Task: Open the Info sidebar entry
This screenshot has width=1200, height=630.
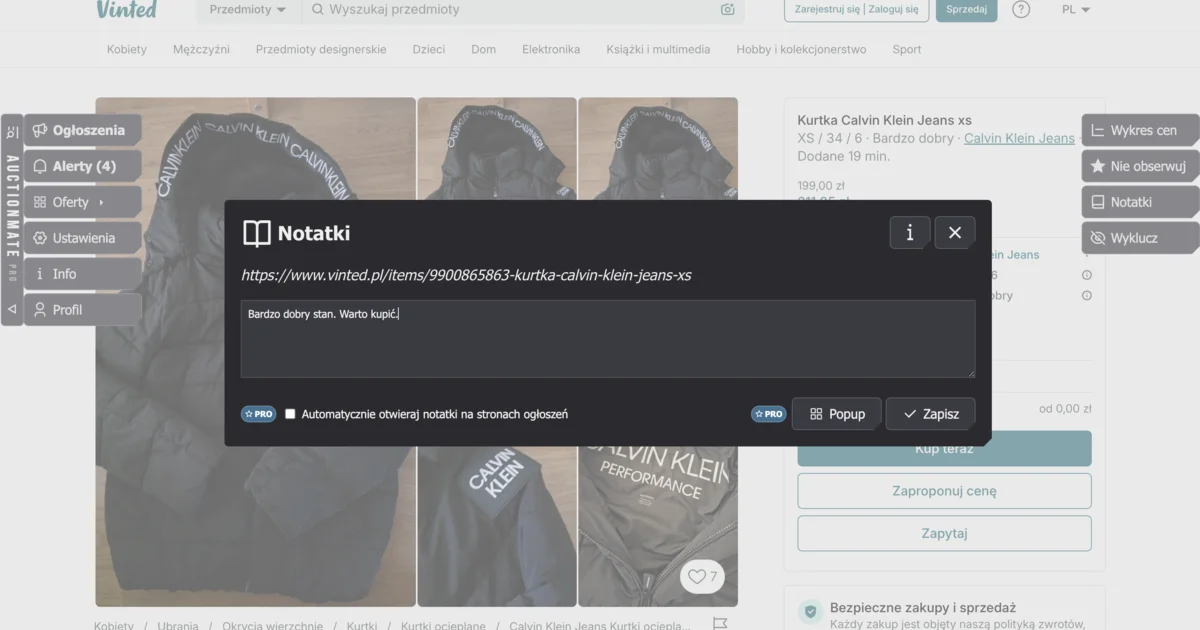Action: (82, 274)
